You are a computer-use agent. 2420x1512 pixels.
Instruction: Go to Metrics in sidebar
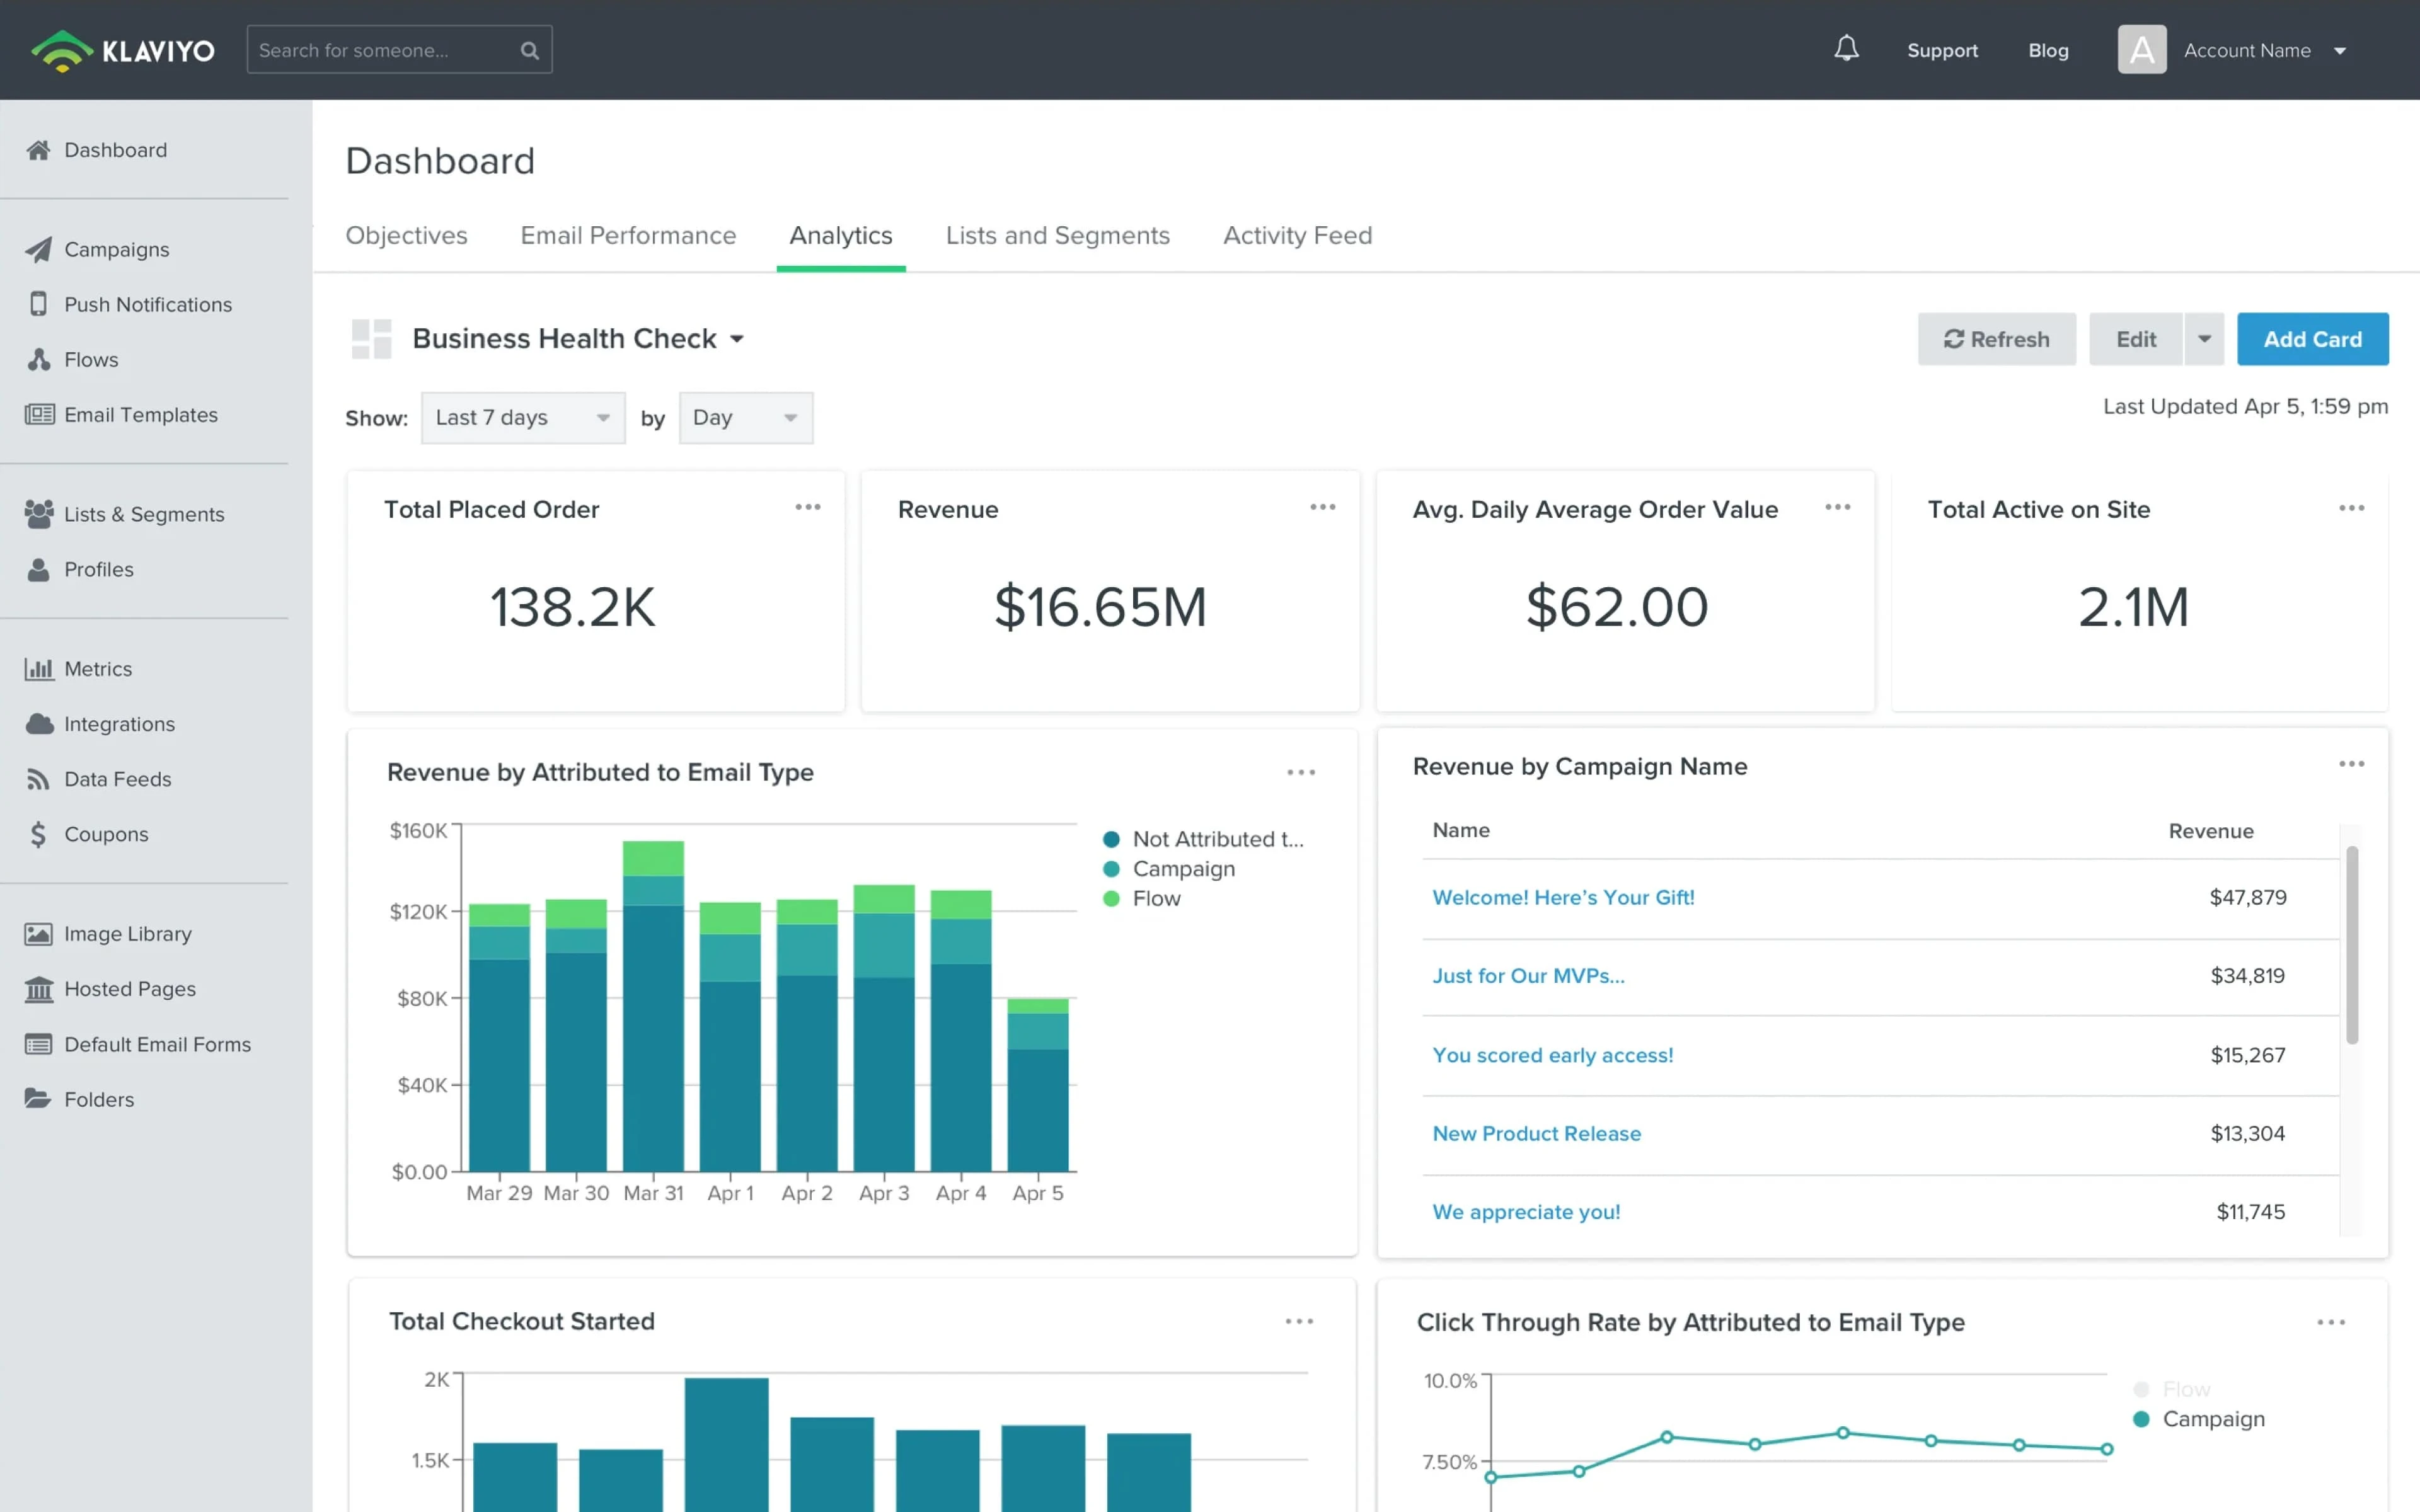tap(97, 669)
